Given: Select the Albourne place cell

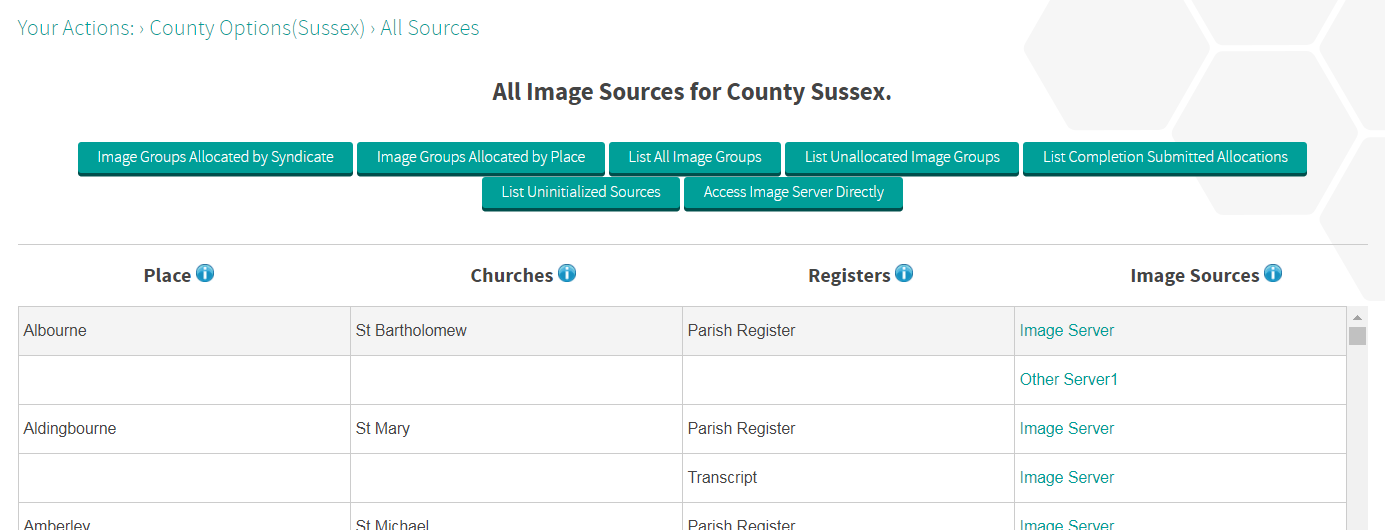Looking at the screenshot, I should (185, 331).
